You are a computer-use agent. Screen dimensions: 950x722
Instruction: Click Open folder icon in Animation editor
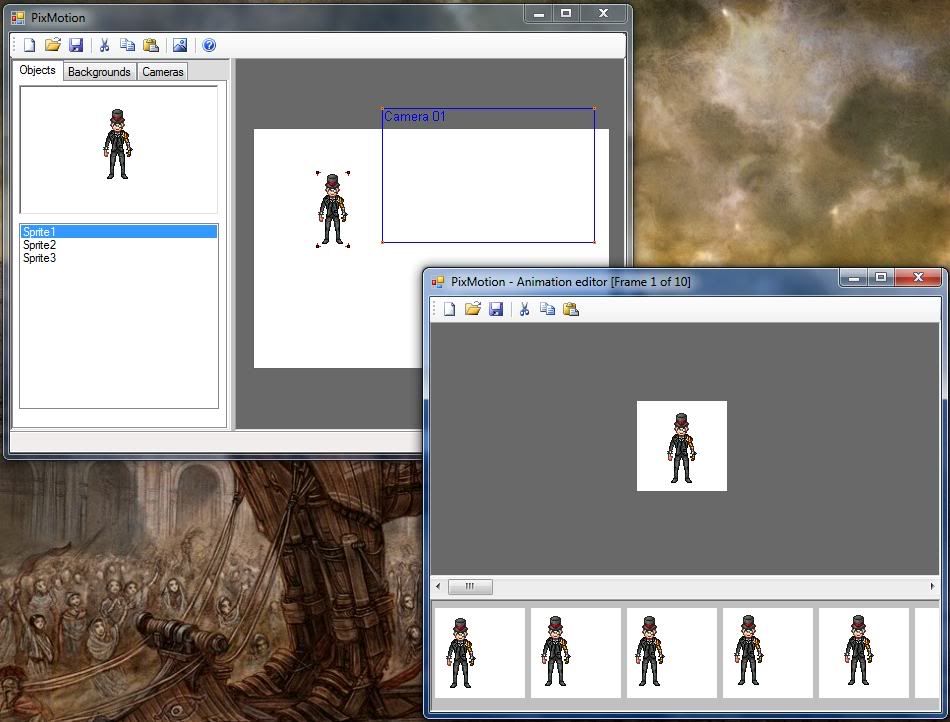(x=473, y=309)
